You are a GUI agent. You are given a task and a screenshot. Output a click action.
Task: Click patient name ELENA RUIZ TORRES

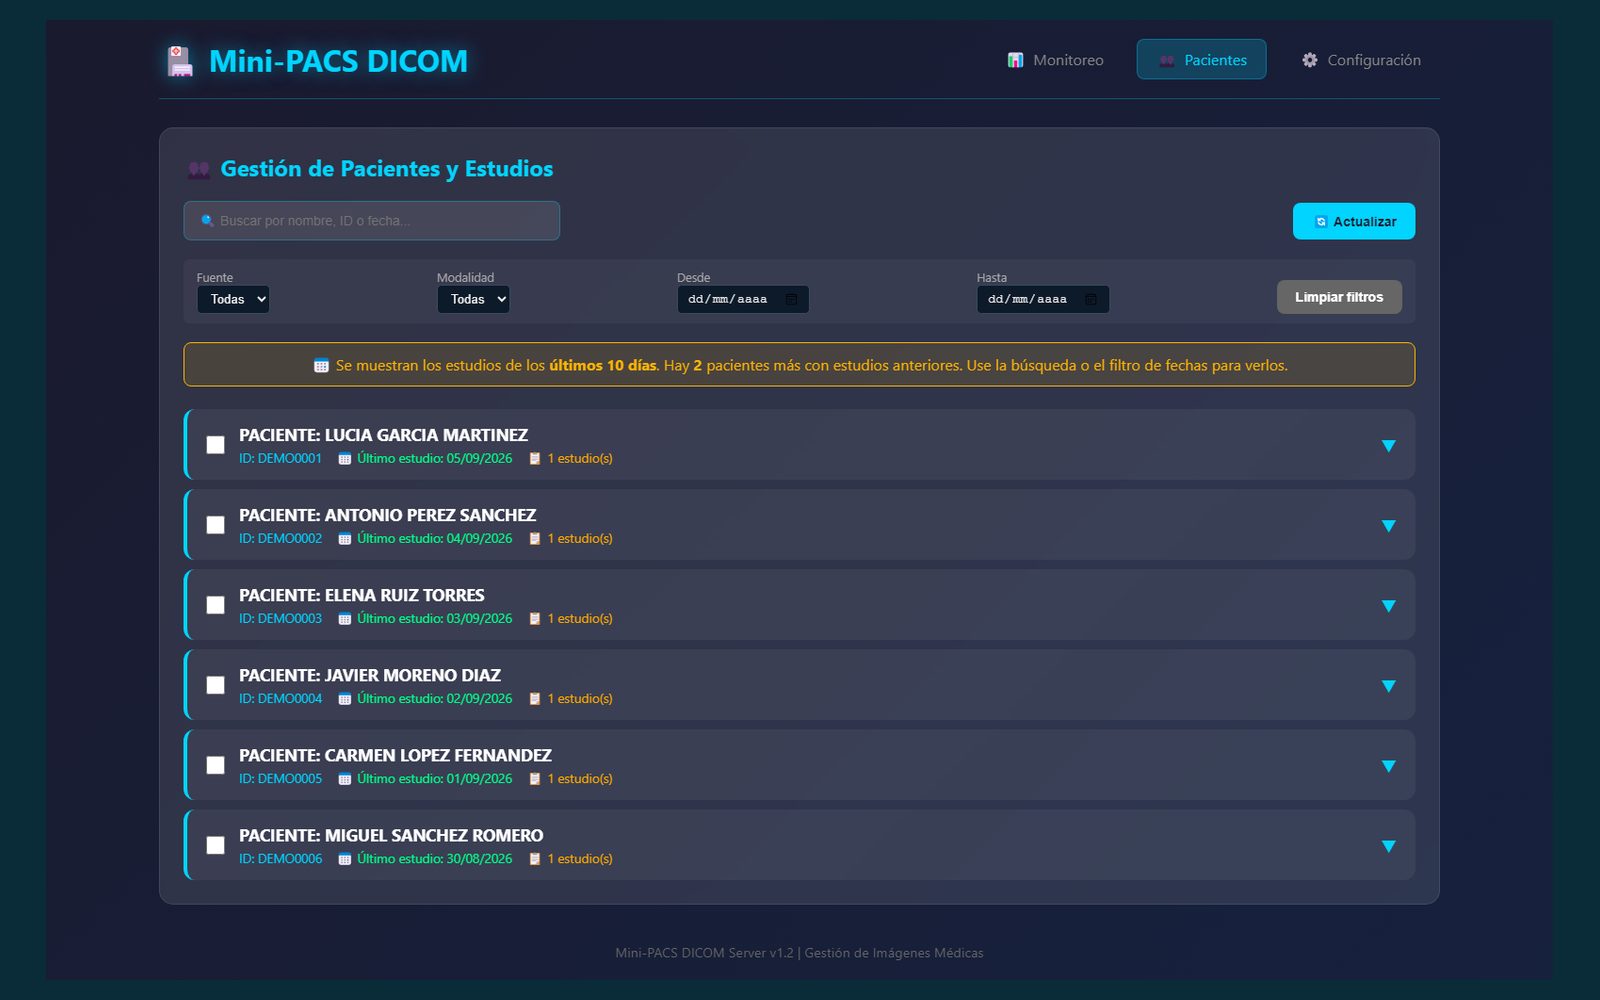tap(404, 595)
